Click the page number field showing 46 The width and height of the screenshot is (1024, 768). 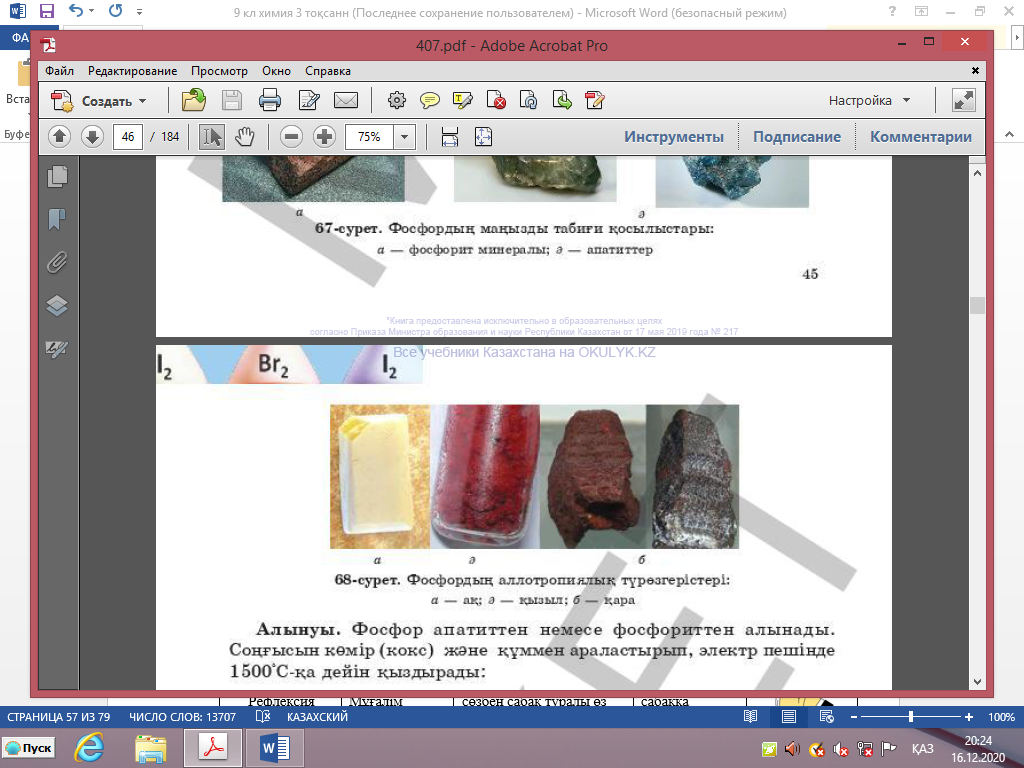128,137
